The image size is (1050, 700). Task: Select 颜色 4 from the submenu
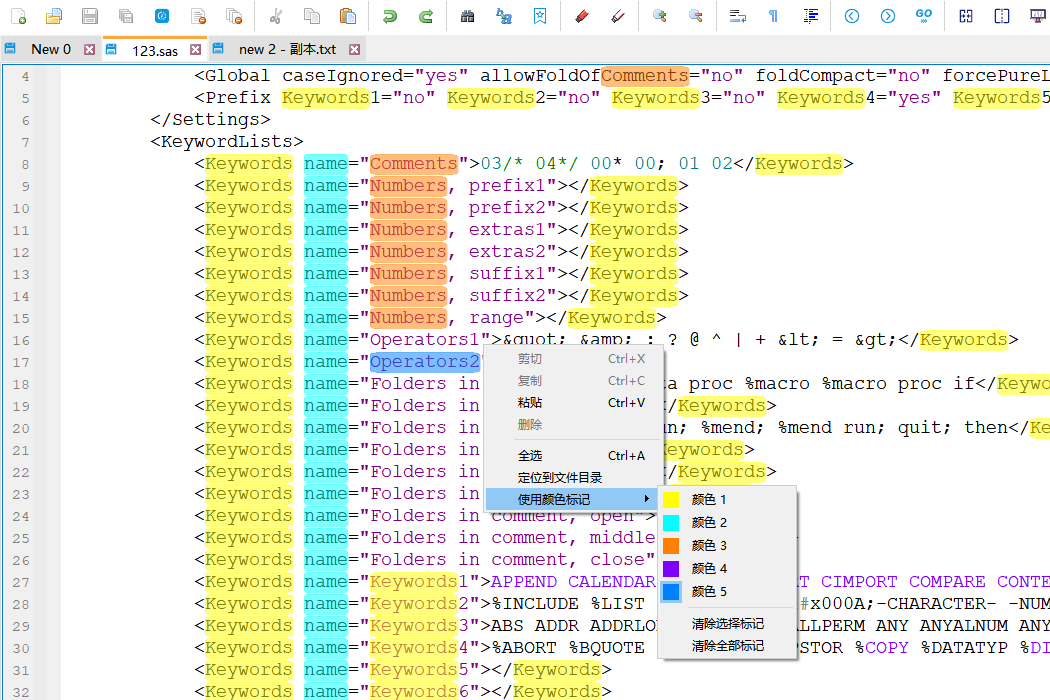(x=727, y=569)
